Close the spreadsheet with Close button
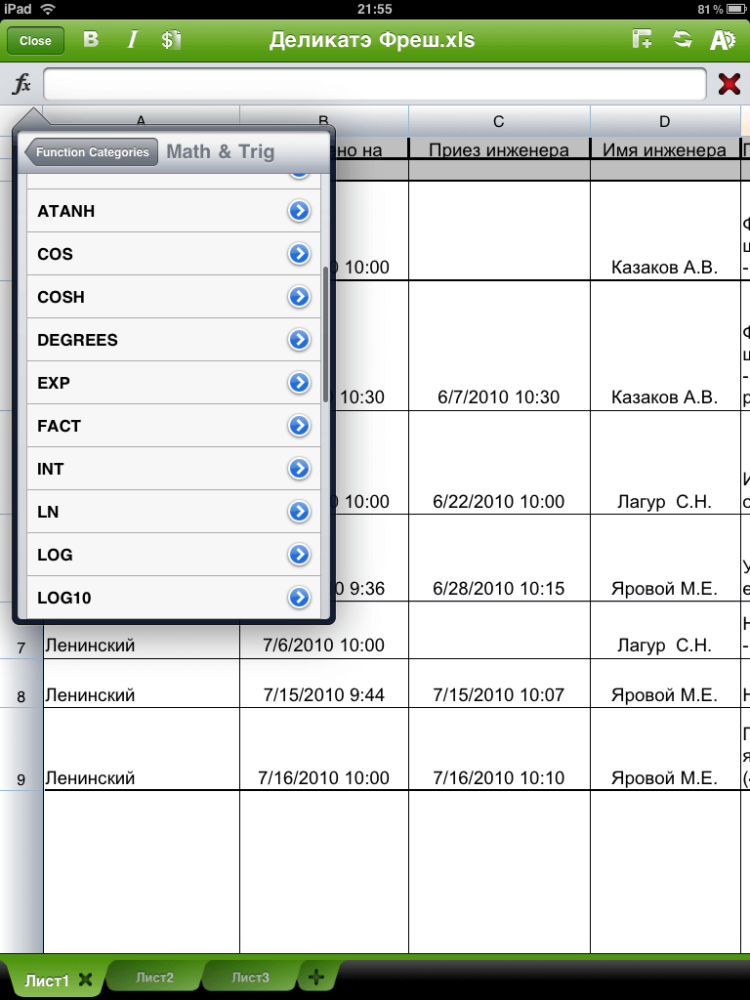750x1000 pixels. [x=35, y=40]
